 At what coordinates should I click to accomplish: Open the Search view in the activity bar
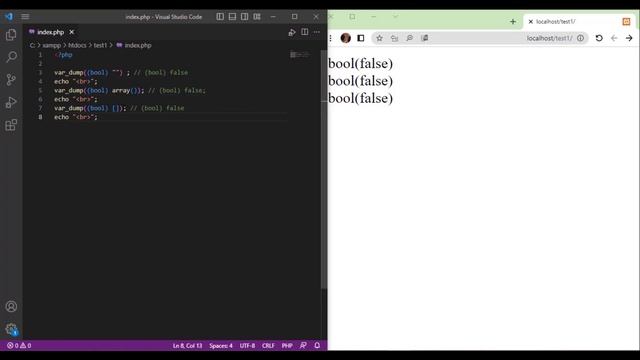point(11,57)
